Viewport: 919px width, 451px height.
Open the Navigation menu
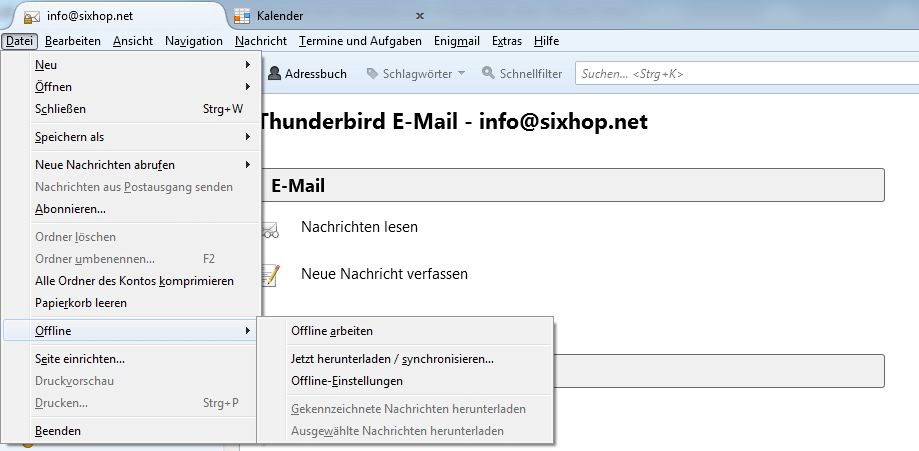[x=194, y=41]
